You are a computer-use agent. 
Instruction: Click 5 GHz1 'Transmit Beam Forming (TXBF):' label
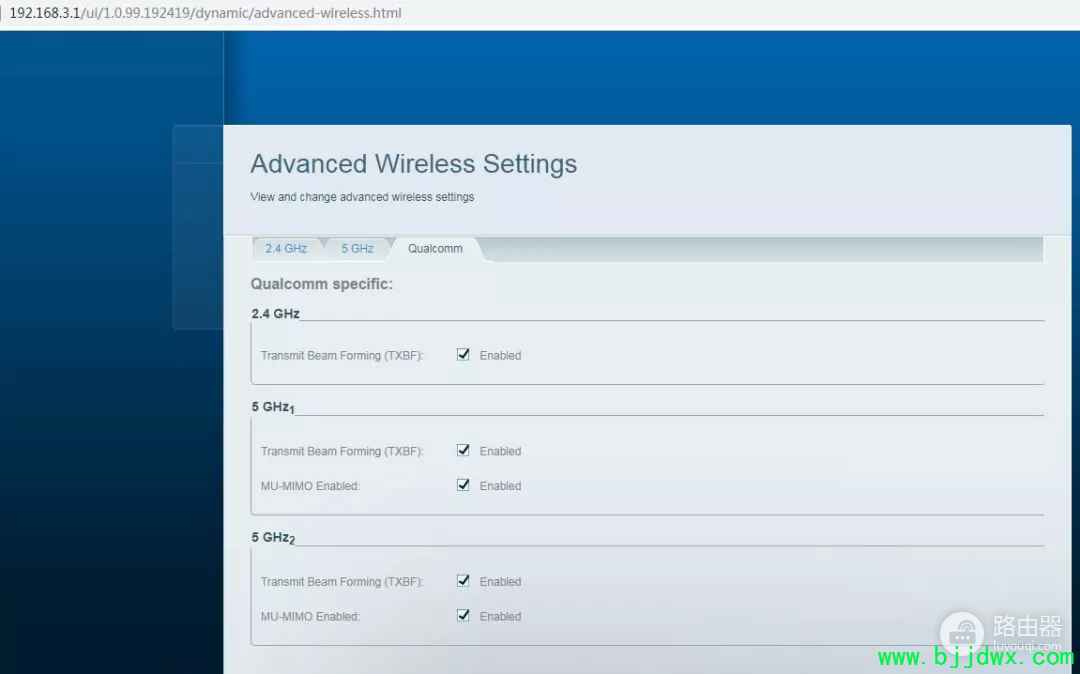coord(342,451)
